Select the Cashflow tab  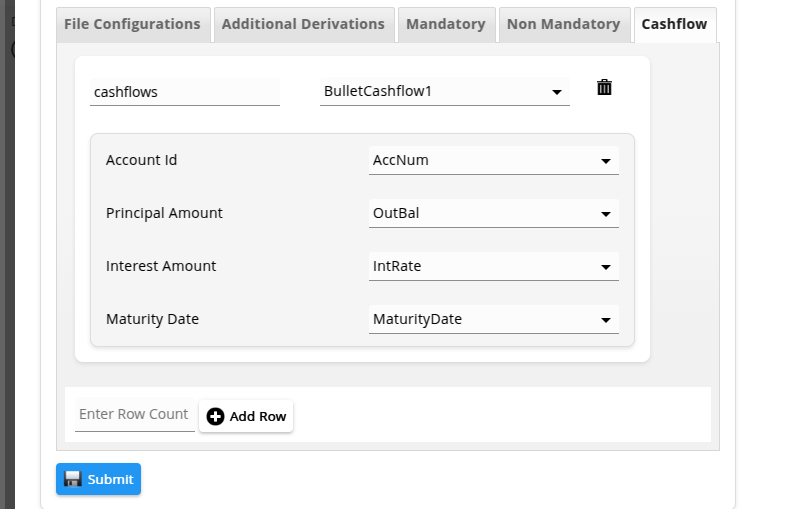pyautogui.click(x=675, y=24)
